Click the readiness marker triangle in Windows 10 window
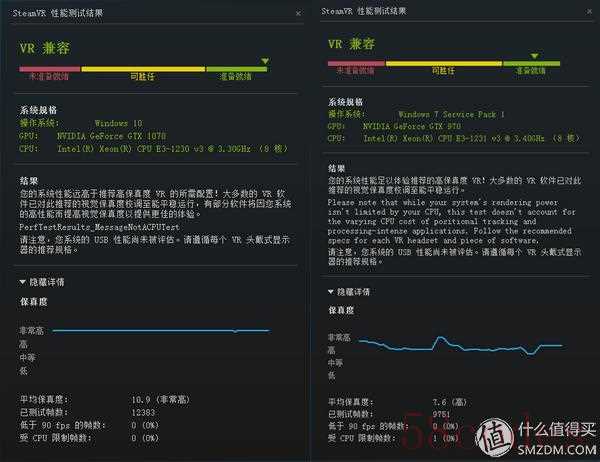 coord(265,61)
